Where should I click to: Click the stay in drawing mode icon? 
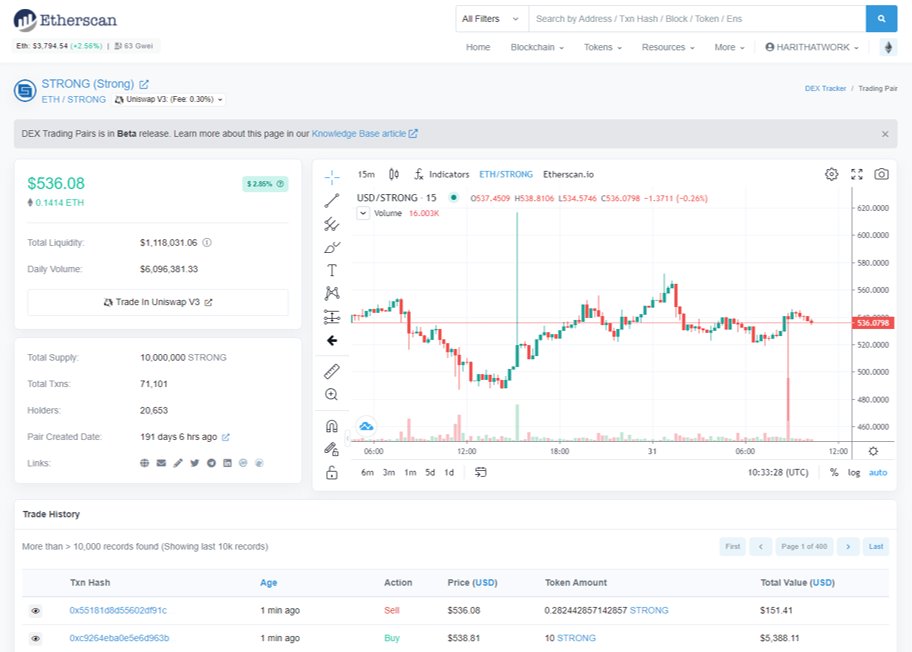coord(332,449)
